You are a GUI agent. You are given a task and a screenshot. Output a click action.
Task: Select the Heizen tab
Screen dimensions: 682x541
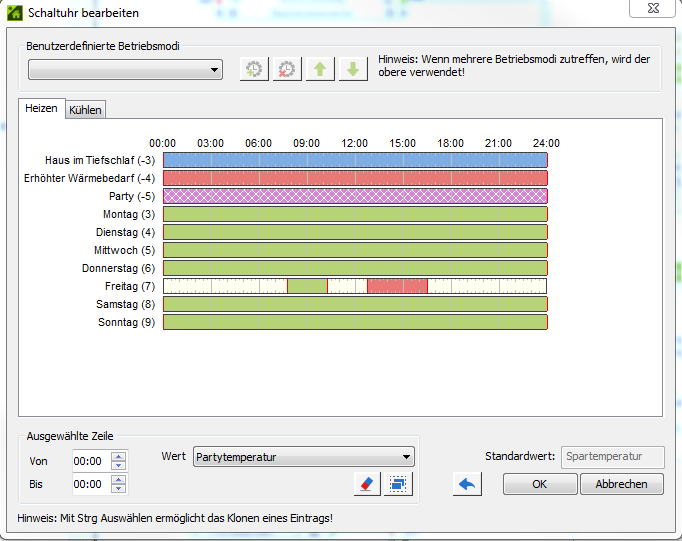41,109
